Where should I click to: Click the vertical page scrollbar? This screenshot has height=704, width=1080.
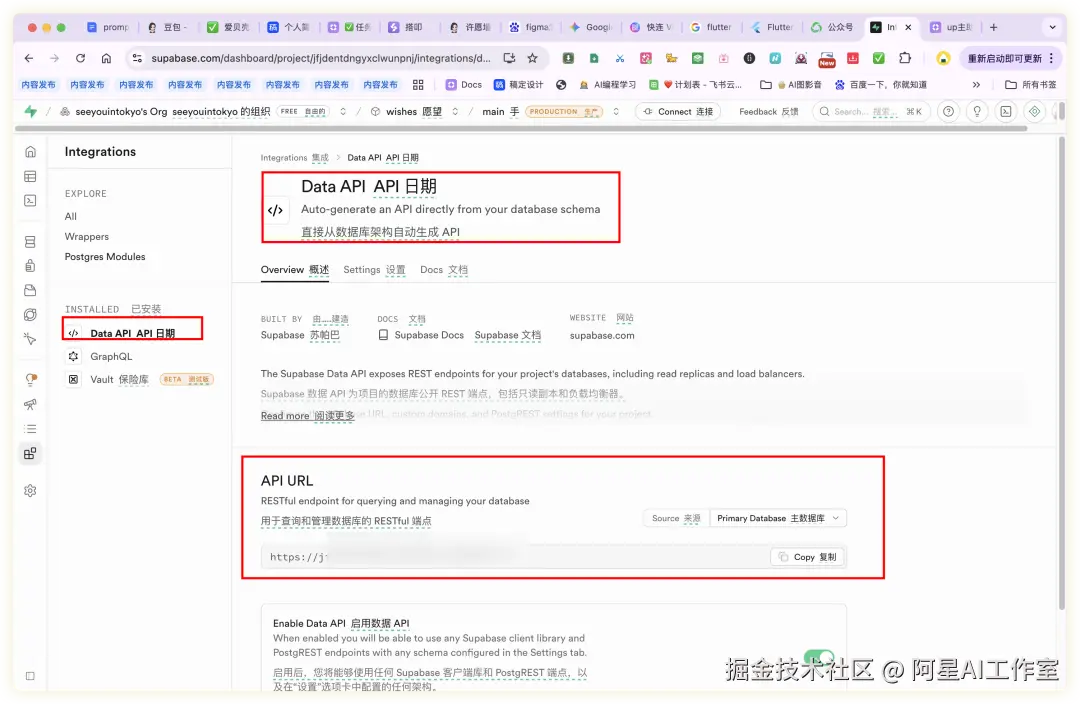[x=1061, y=372]
